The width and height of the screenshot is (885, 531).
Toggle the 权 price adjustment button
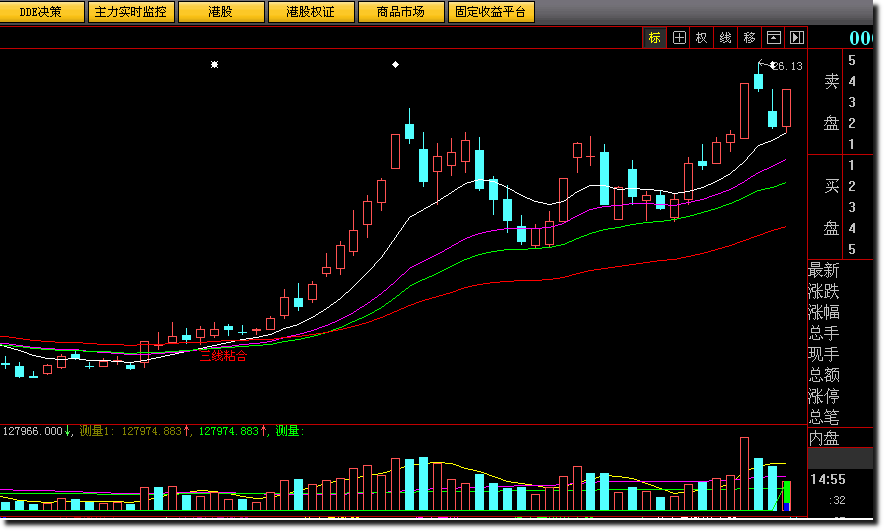tap(702, 38)
